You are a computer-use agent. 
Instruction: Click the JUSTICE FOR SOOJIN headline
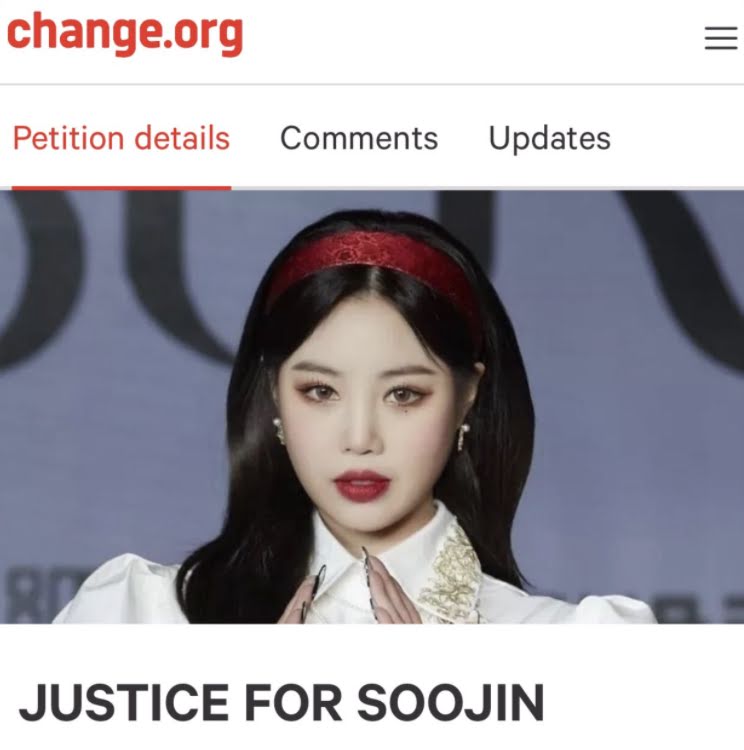281,702
